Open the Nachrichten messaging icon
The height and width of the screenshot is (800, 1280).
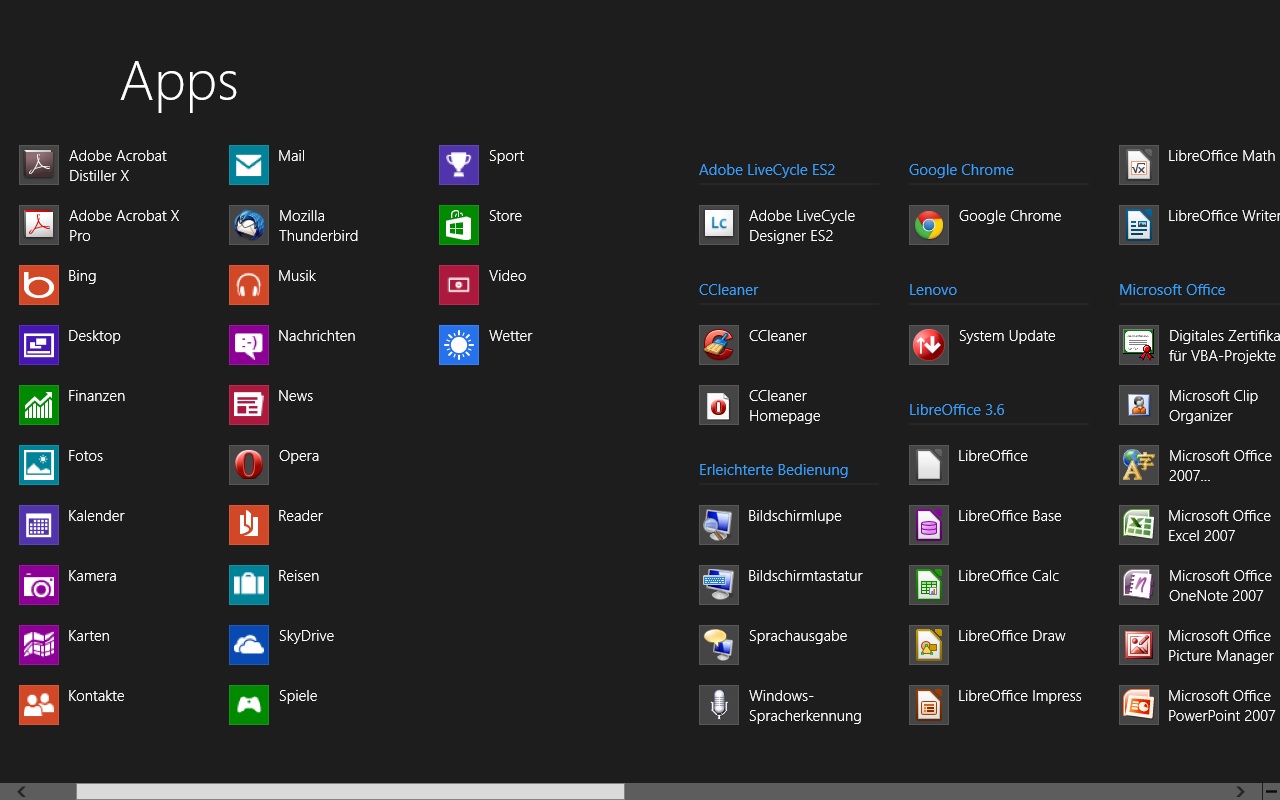click(x=249, y=345)
